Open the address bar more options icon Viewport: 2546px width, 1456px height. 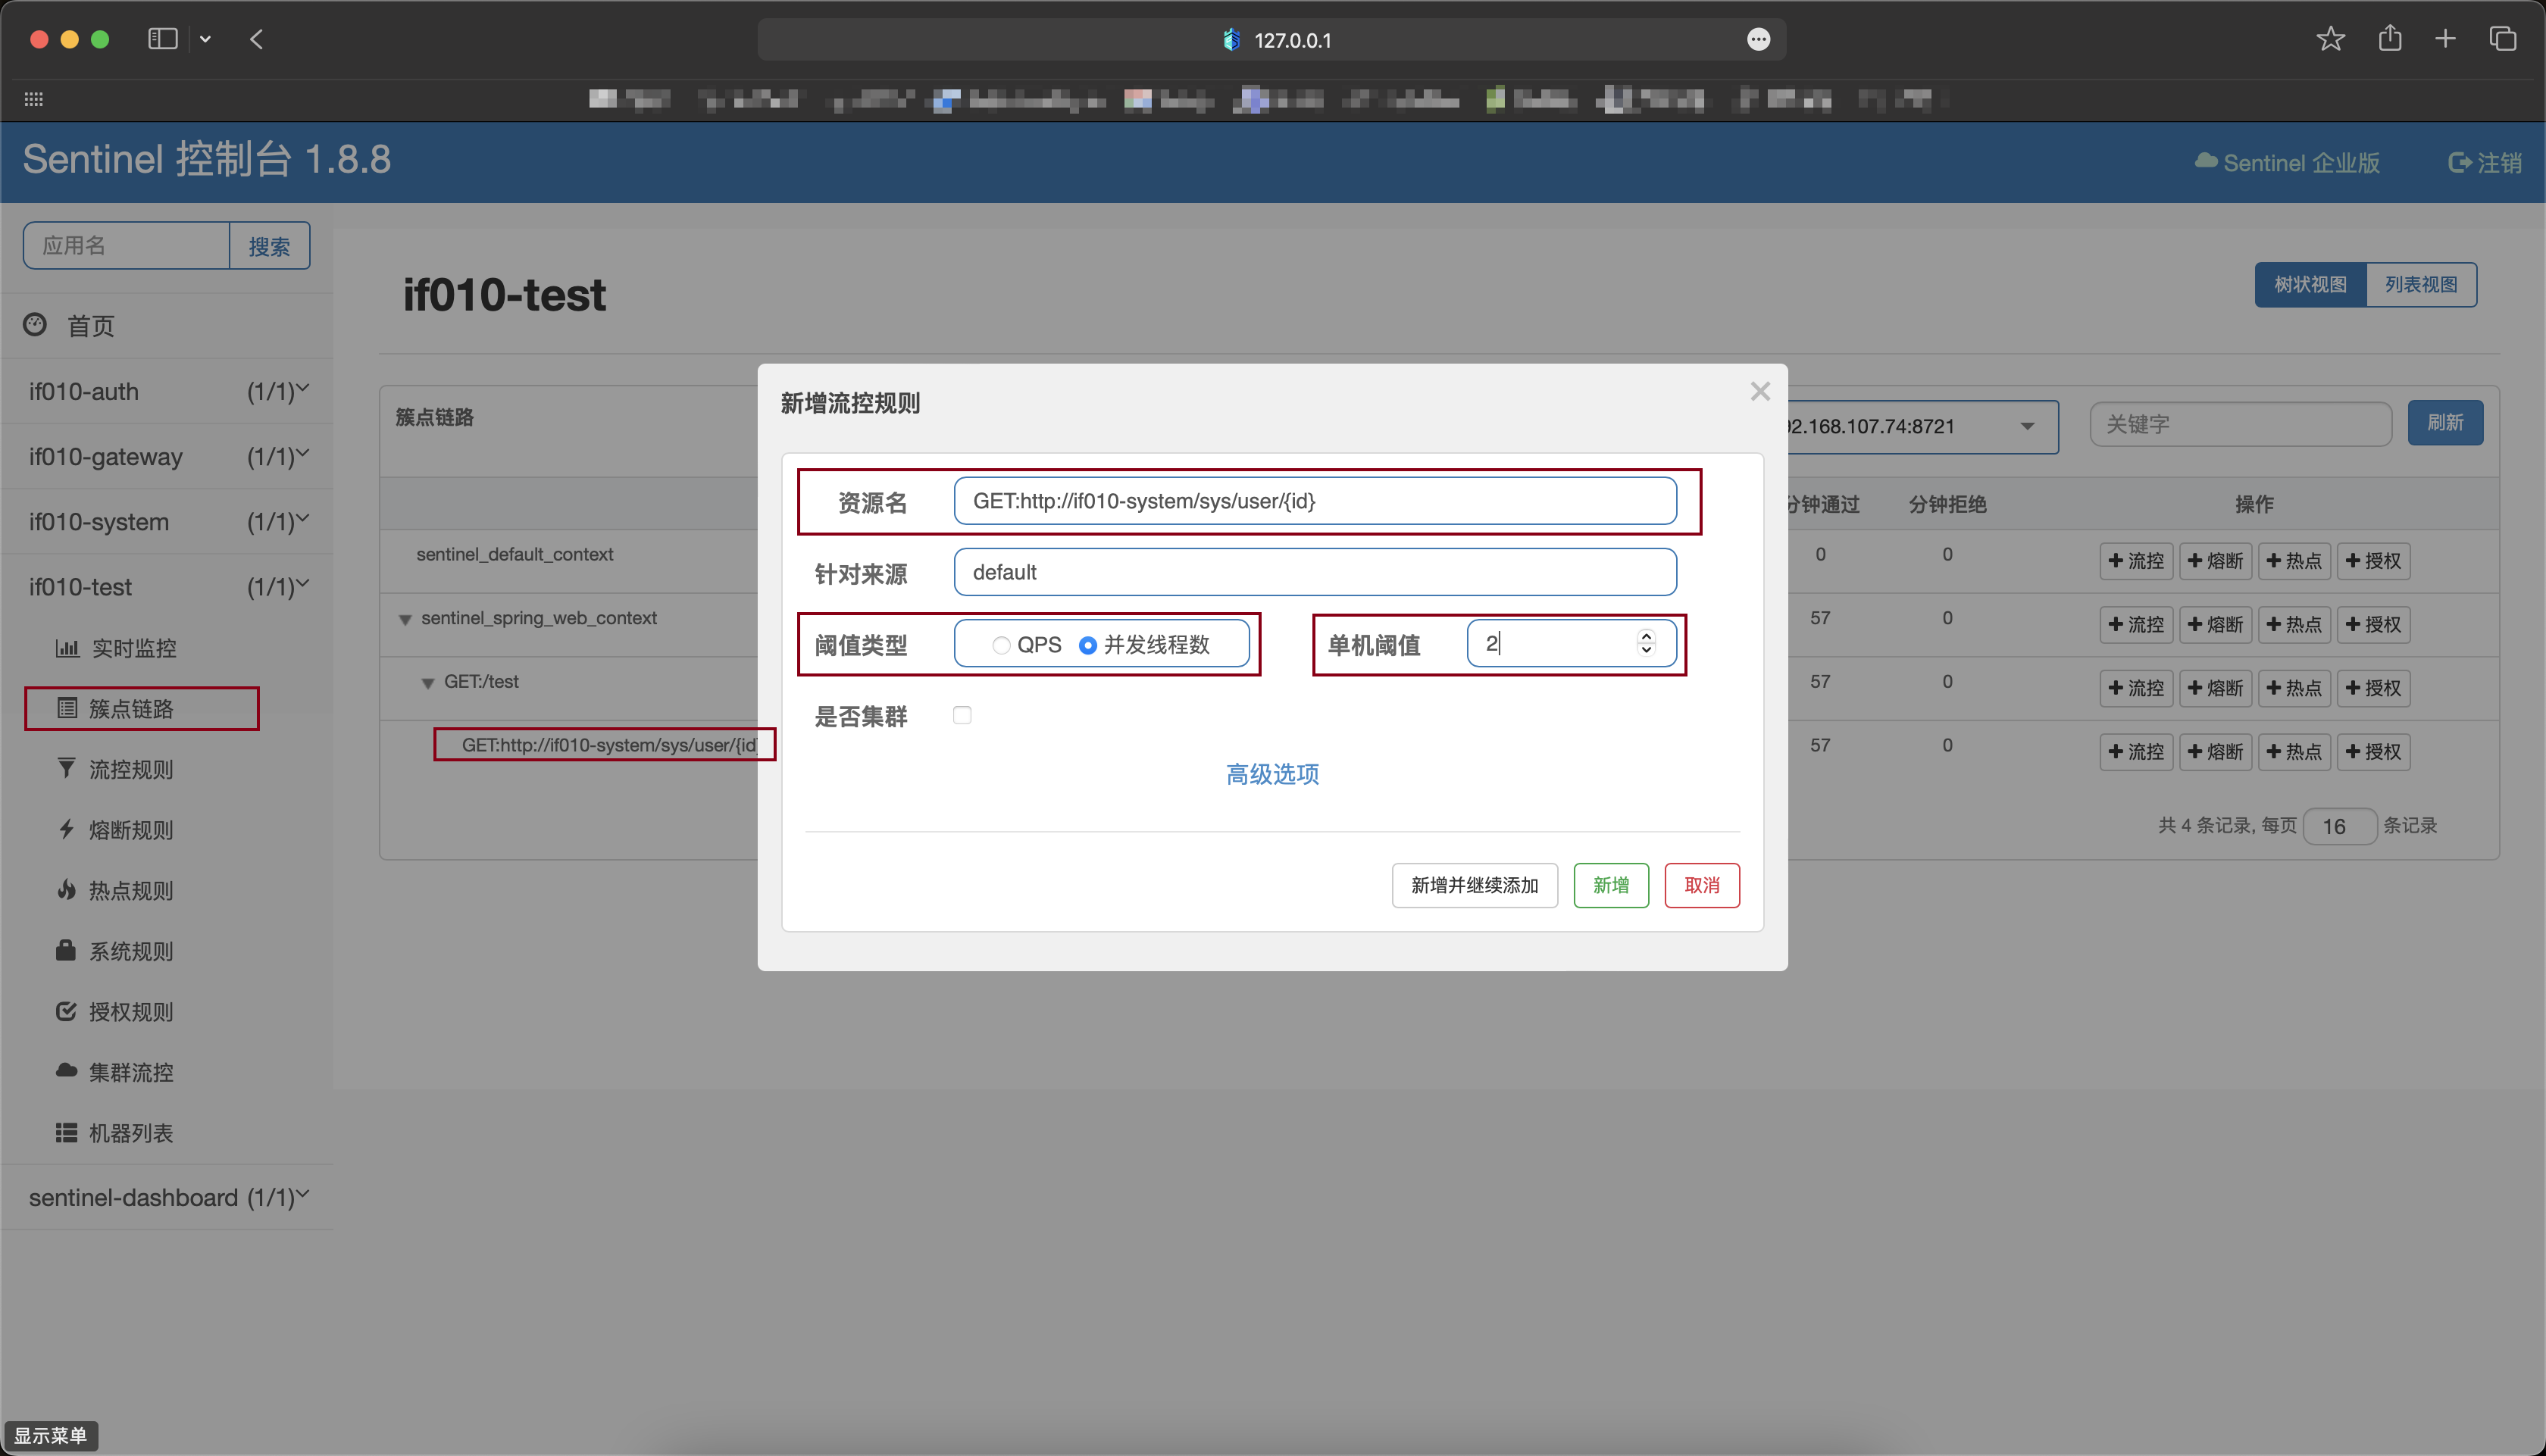coord(1758,39)
